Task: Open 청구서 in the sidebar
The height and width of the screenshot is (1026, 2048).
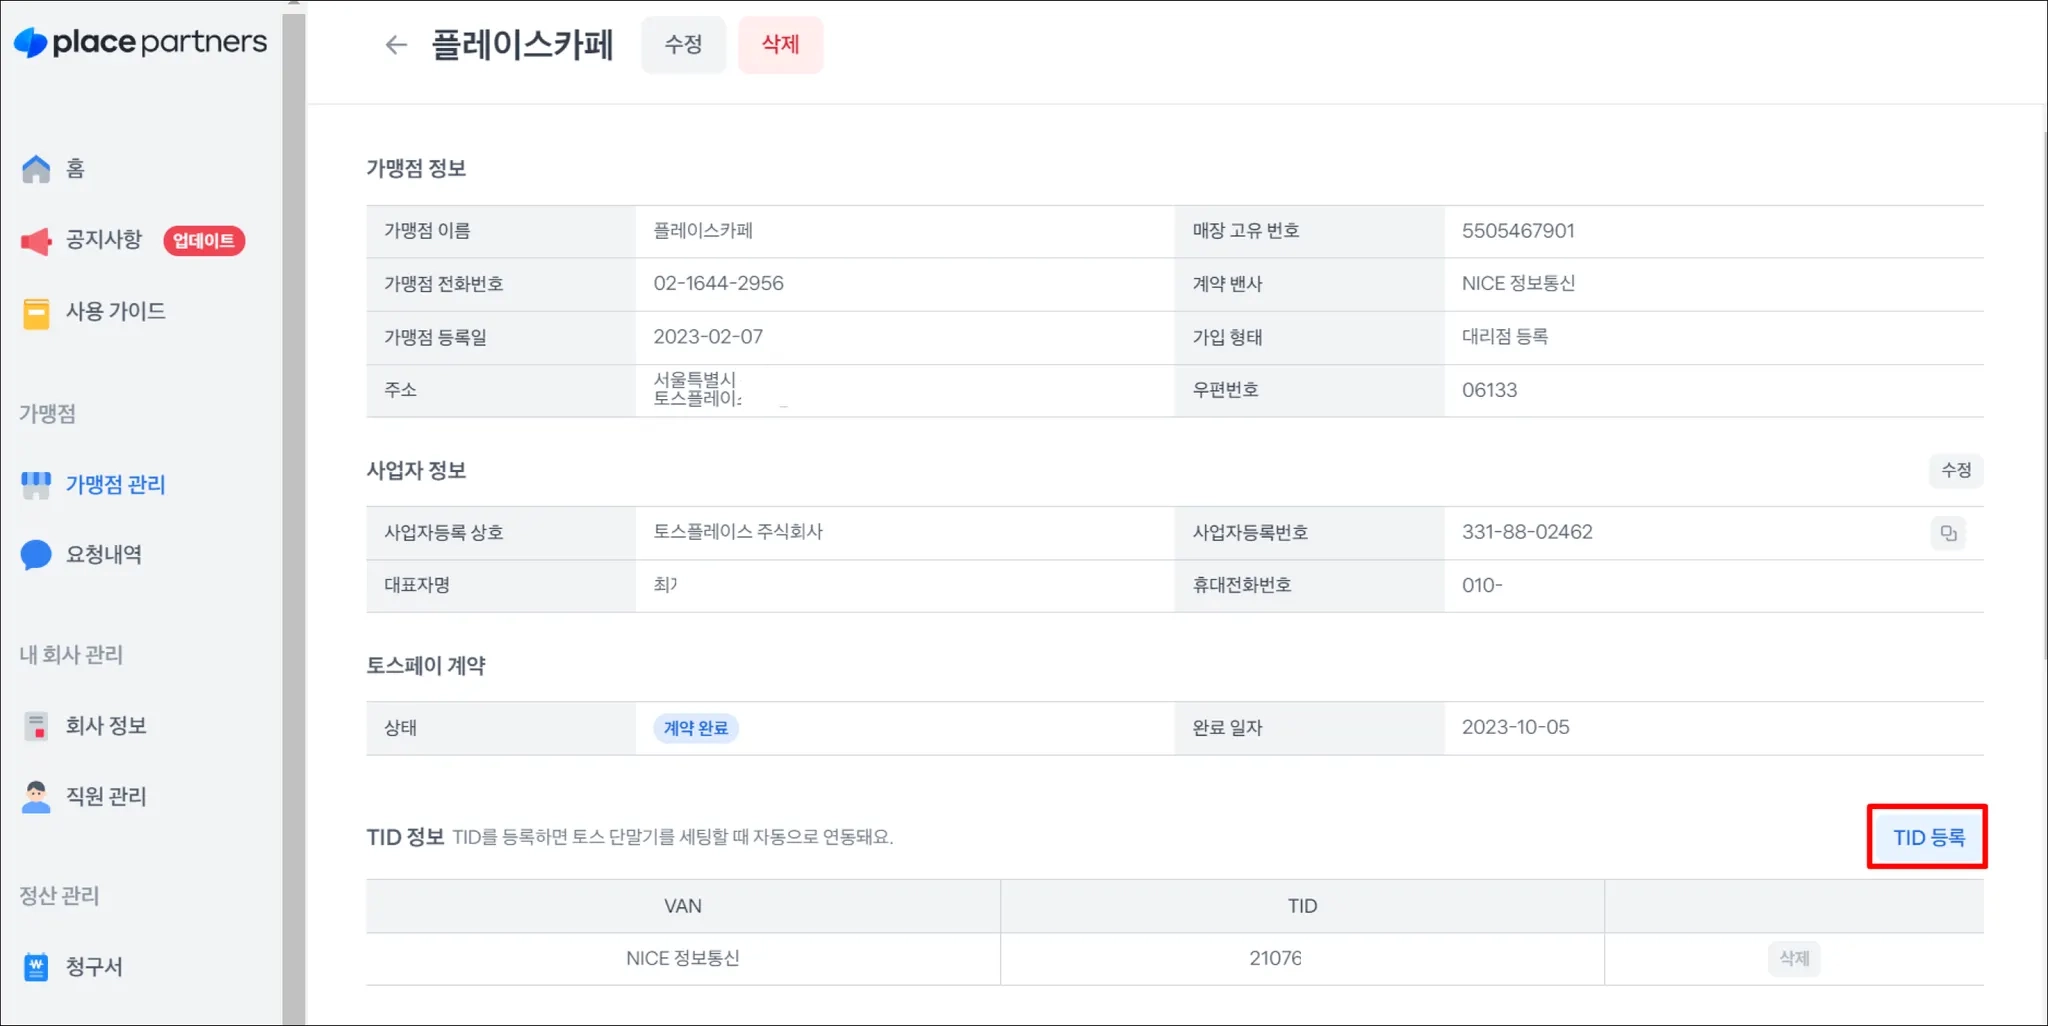Action: 94,967
